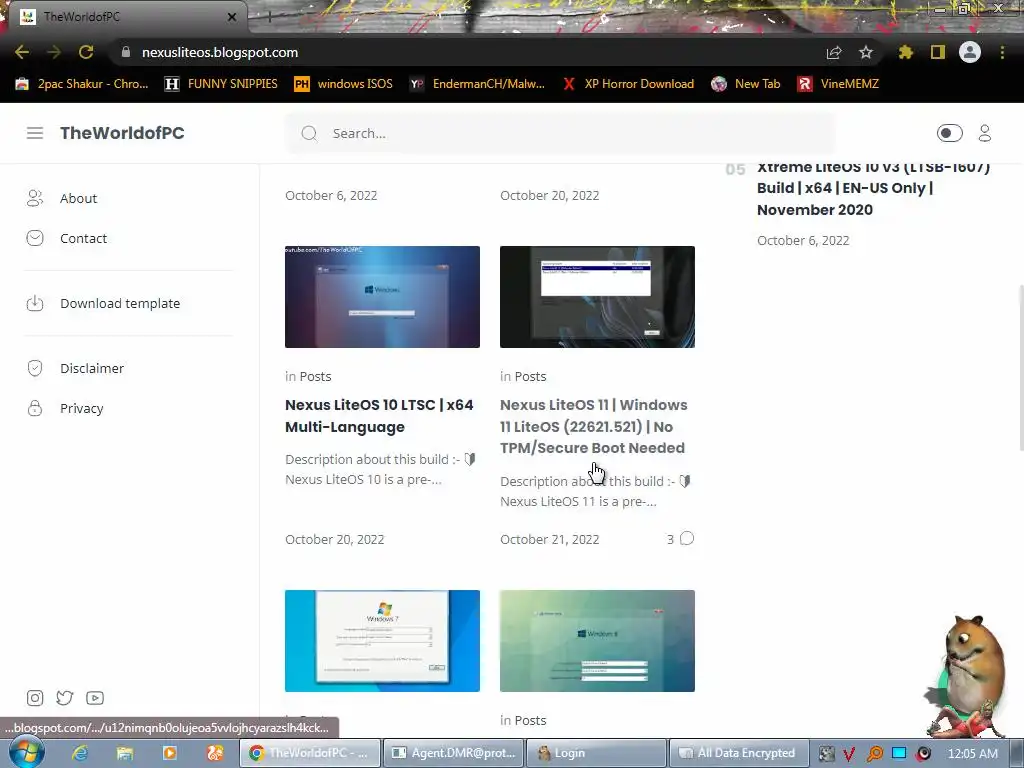This screenshot has width=1024, height=768.
Task: Open the Privacy sidebar page
Action: [82, 408]
